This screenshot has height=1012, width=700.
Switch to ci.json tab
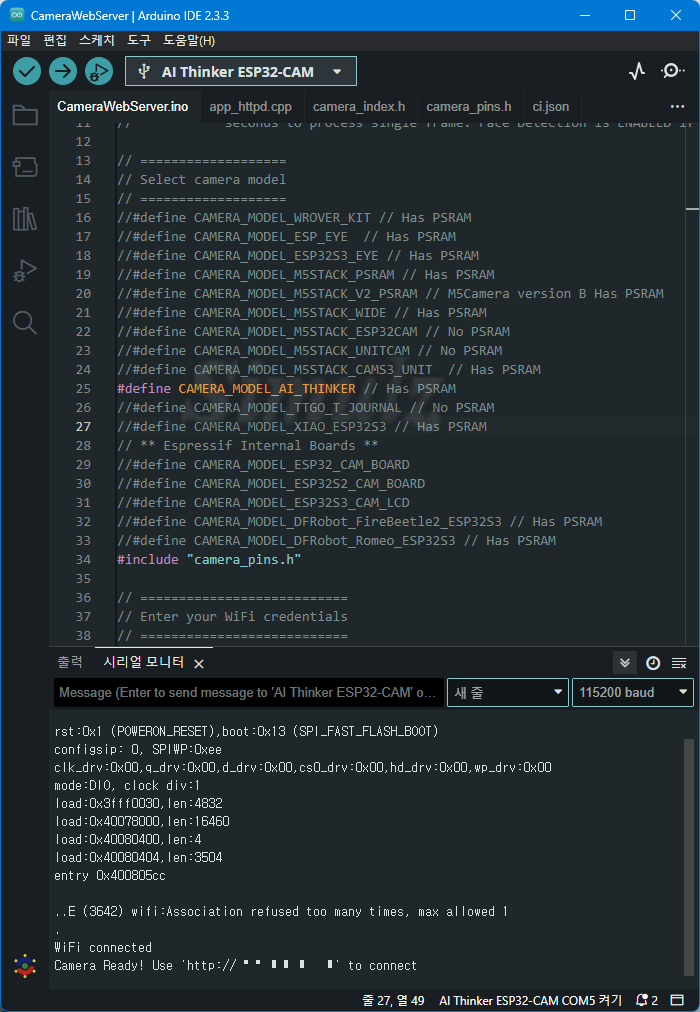550,106
